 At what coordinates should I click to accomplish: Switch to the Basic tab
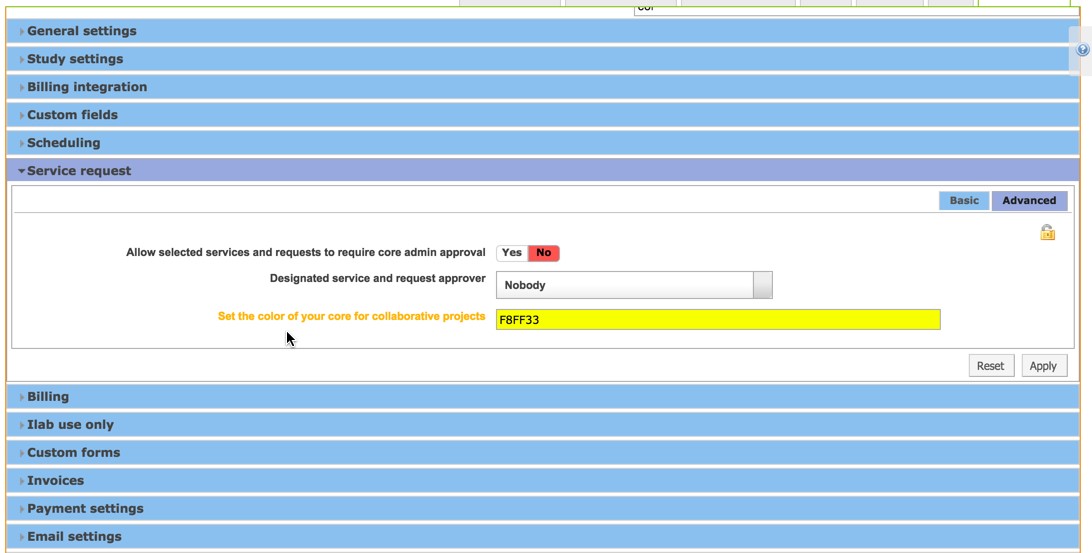point(964,200)
